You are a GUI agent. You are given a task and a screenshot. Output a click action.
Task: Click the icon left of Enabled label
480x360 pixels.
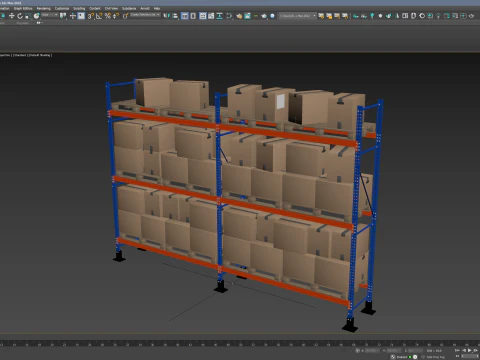pos(393,357)
